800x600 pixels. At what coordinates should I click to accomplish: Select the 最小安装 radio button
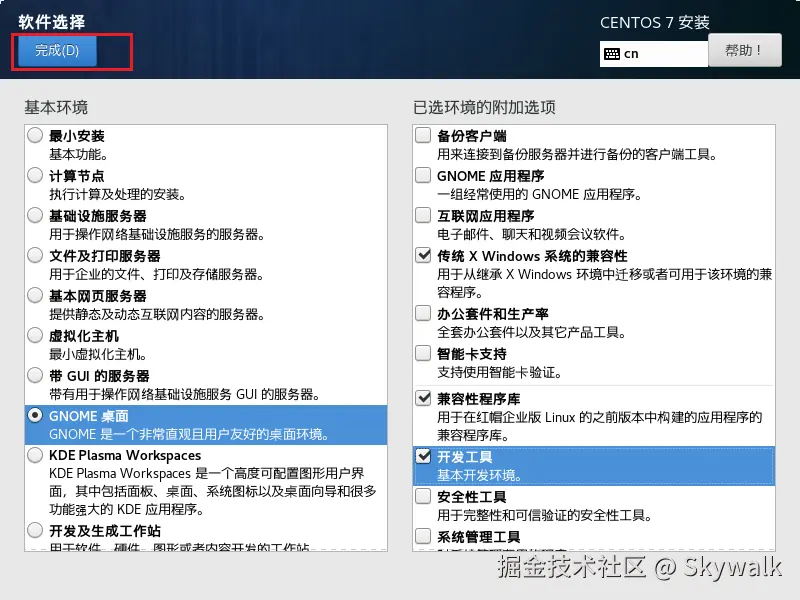click(x=35, y=135)
